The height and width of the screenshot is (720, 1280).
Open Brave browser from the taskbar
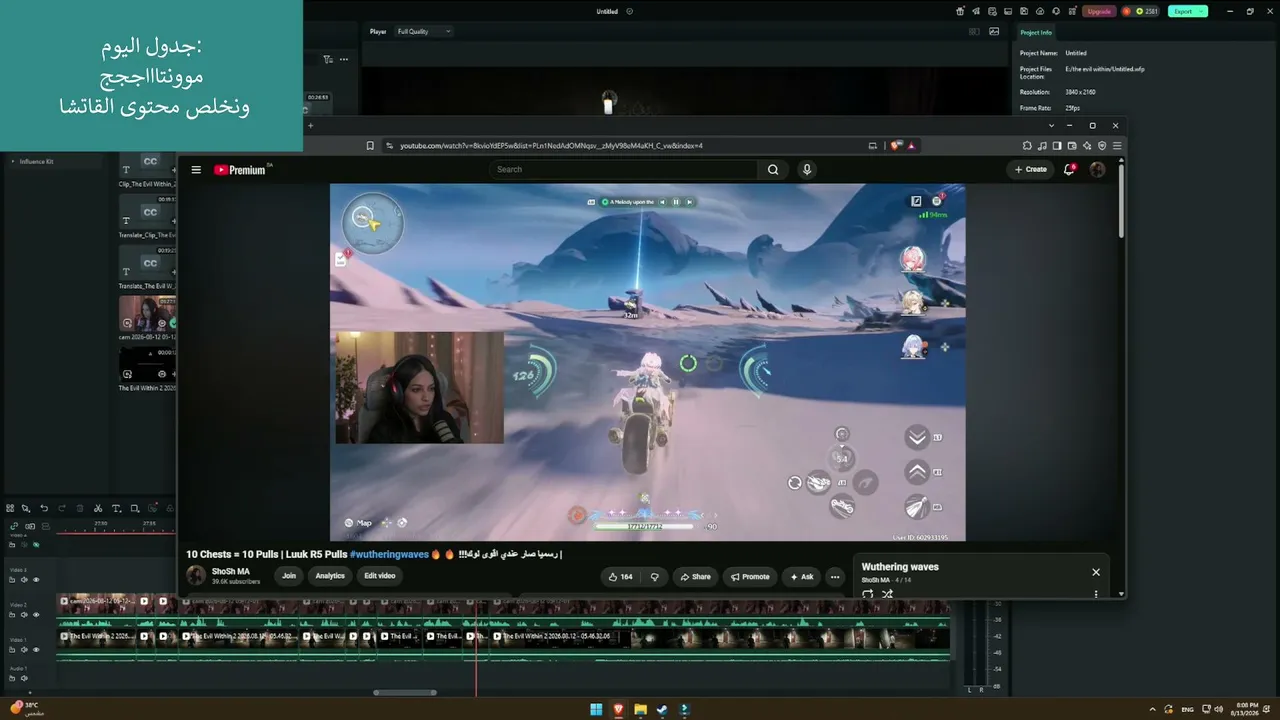[618, 710]
